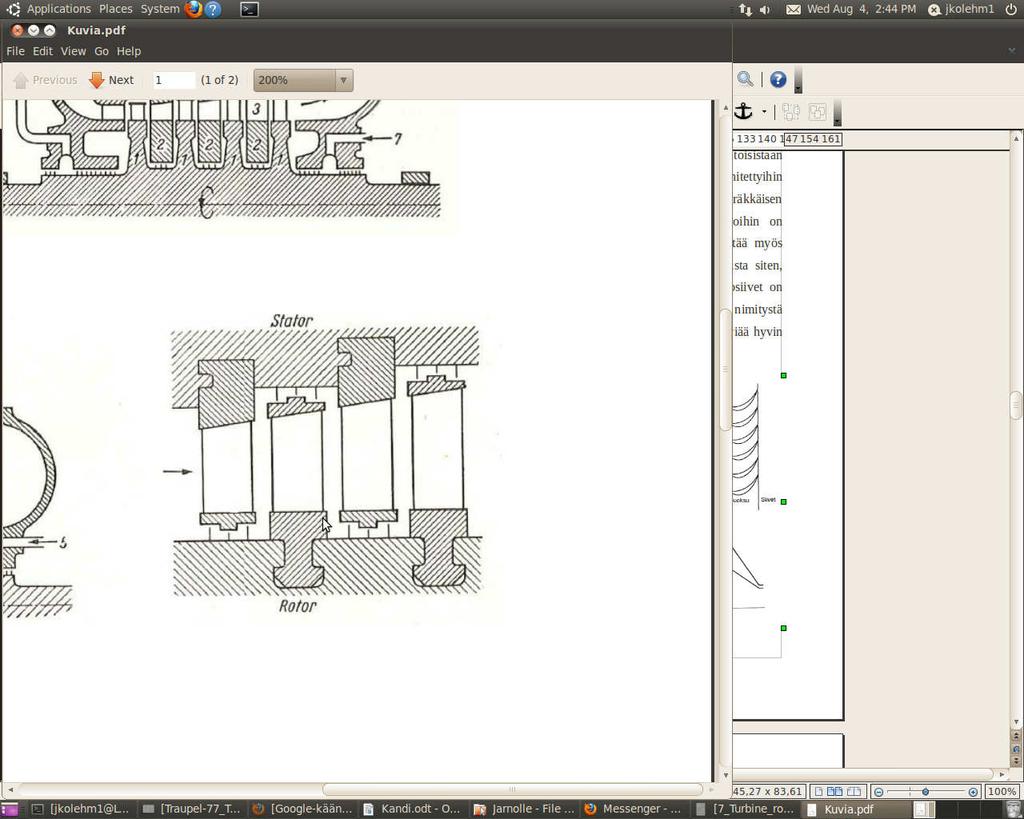Screen dimensions: 1024x819
Task: Click the Ungroup objects icon
Action: click(818, 112)
